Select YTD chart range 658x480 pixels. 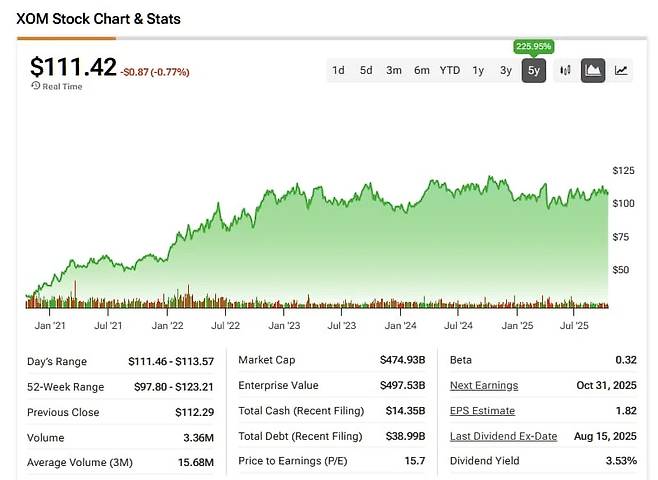(450, 70)
